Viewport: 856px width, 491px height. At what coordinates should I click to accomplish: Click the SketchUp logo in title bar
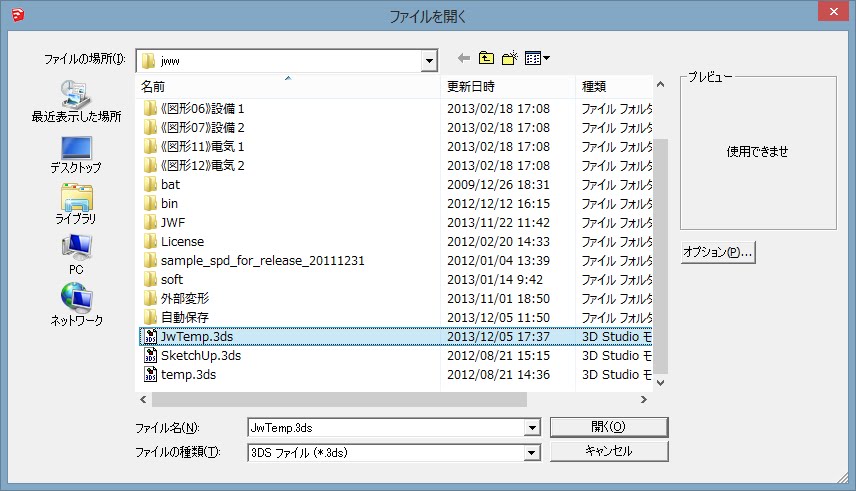coord(17,15)
